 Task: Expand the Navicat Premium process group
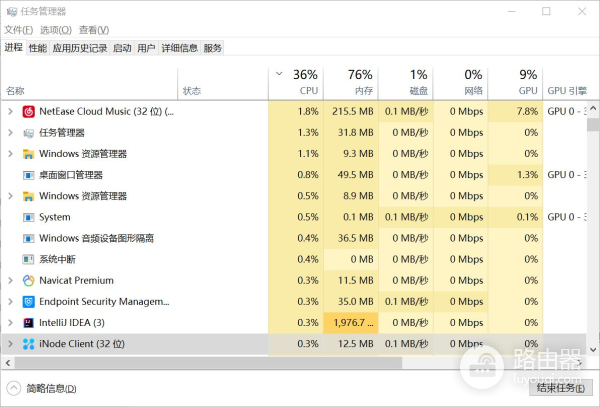click(10, 280)
